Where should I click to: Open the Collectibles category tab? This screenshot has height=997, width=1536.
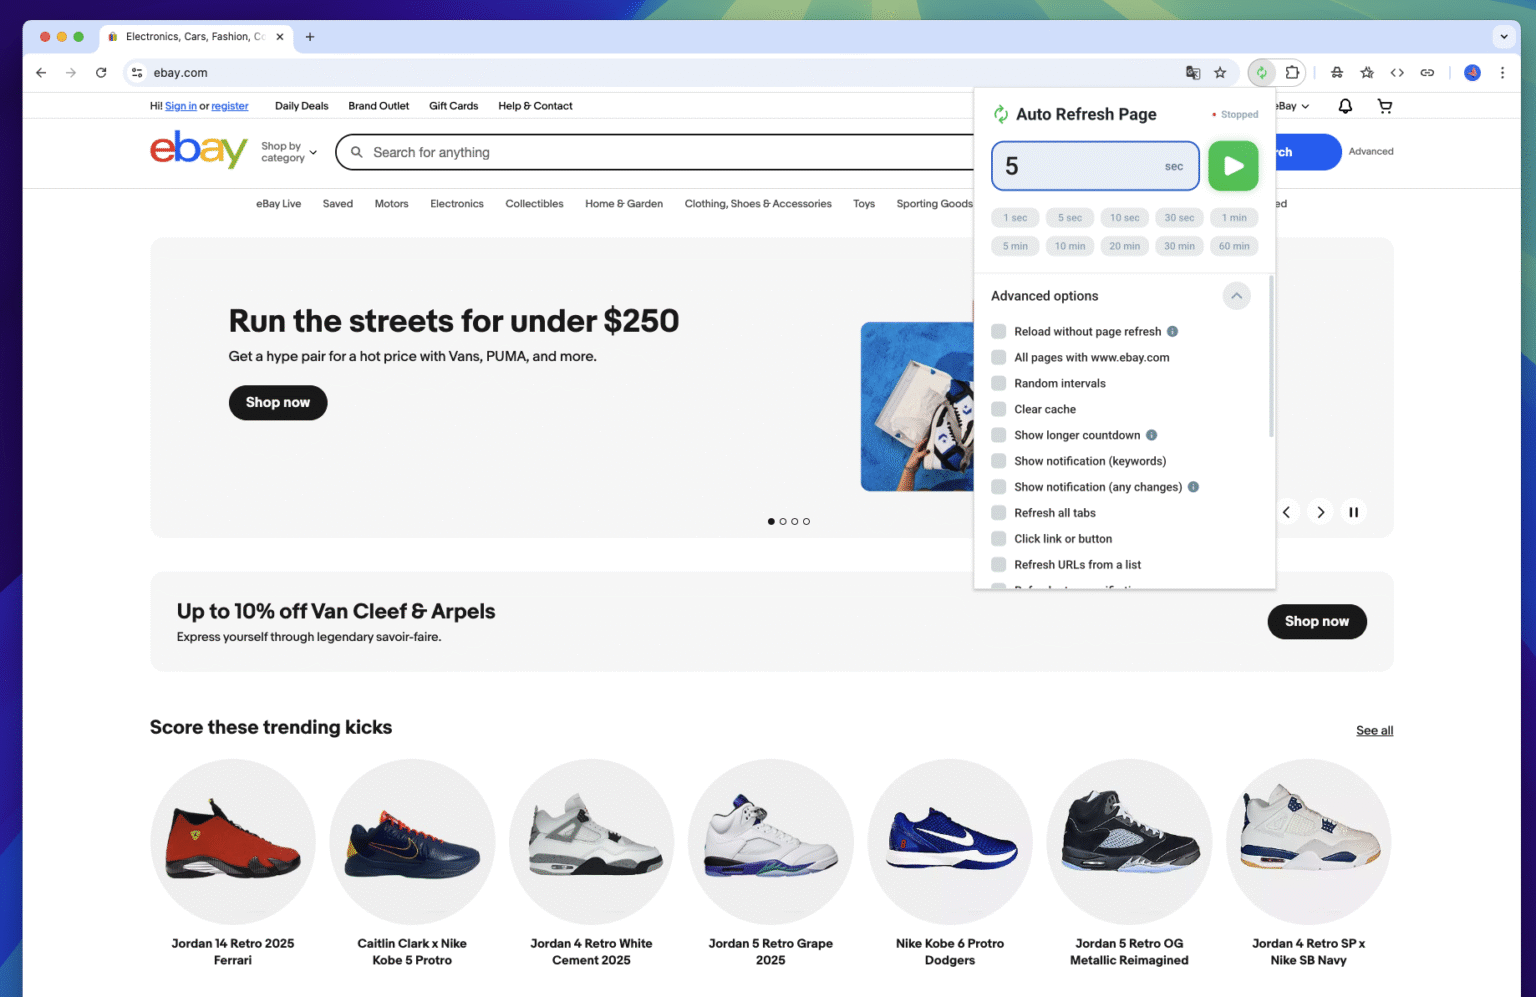tap(534, 204)
